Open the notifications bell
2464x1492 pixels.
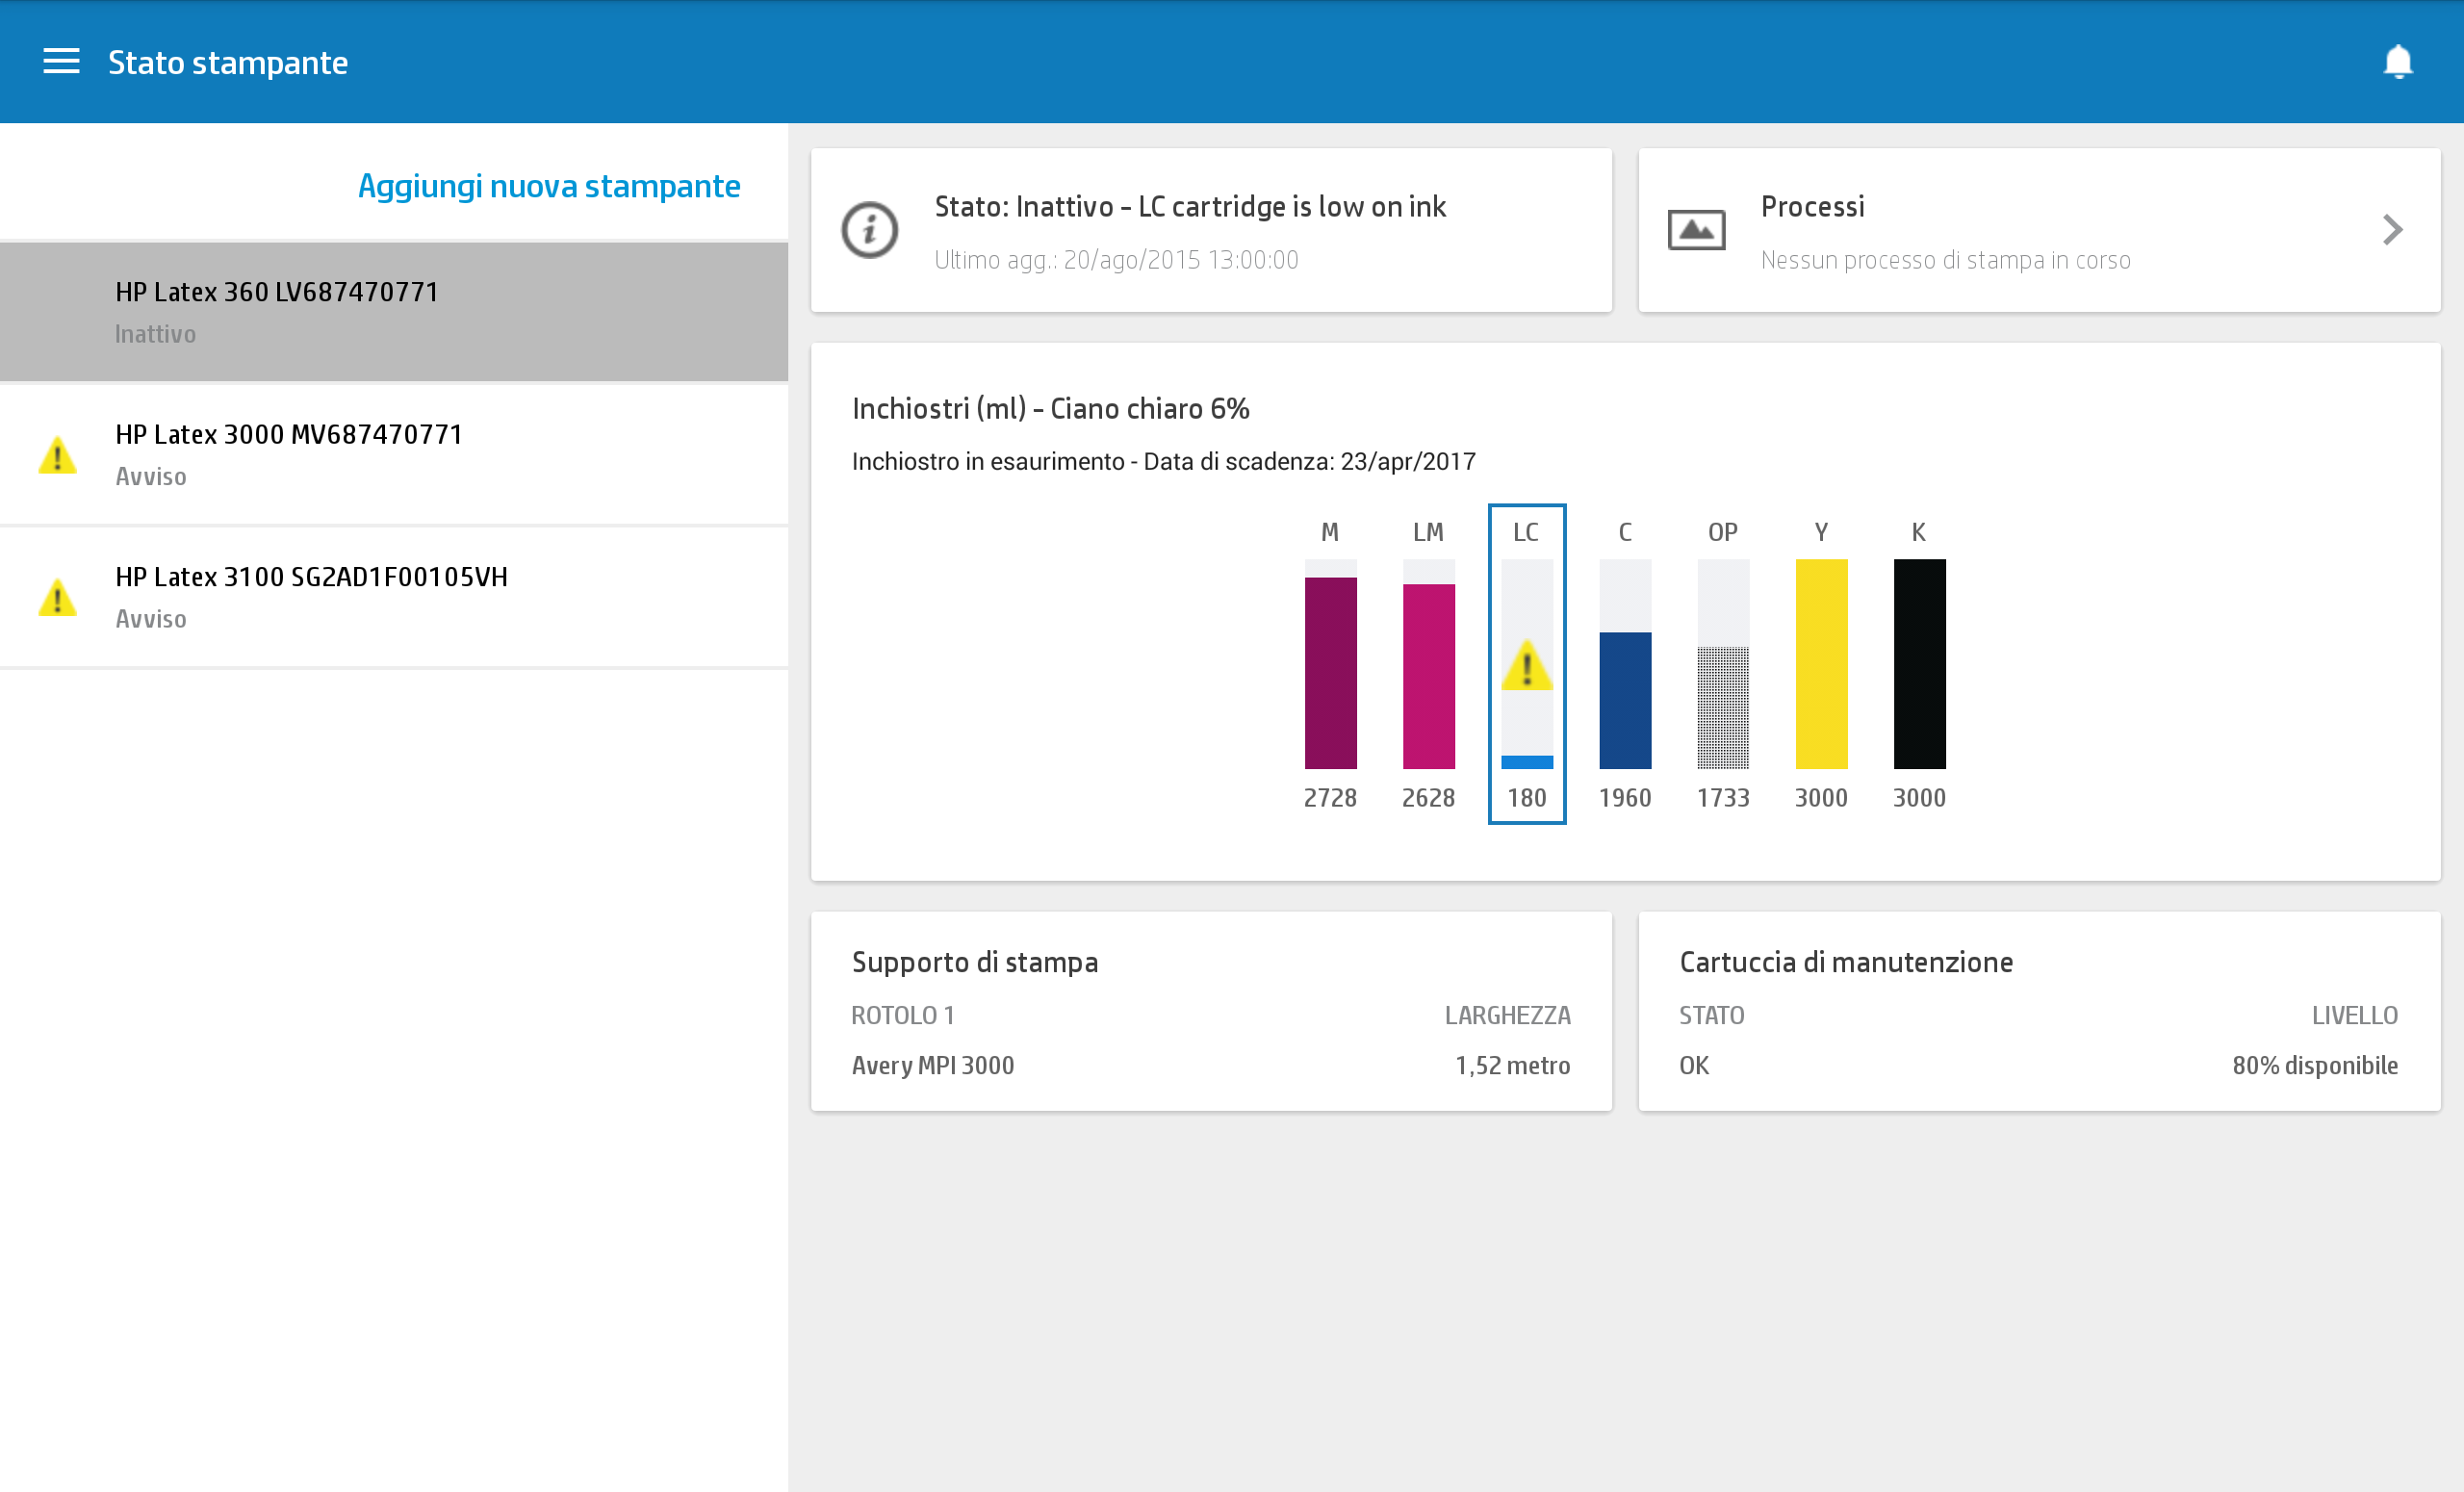pyautogui.click(x=2397, y=62)
